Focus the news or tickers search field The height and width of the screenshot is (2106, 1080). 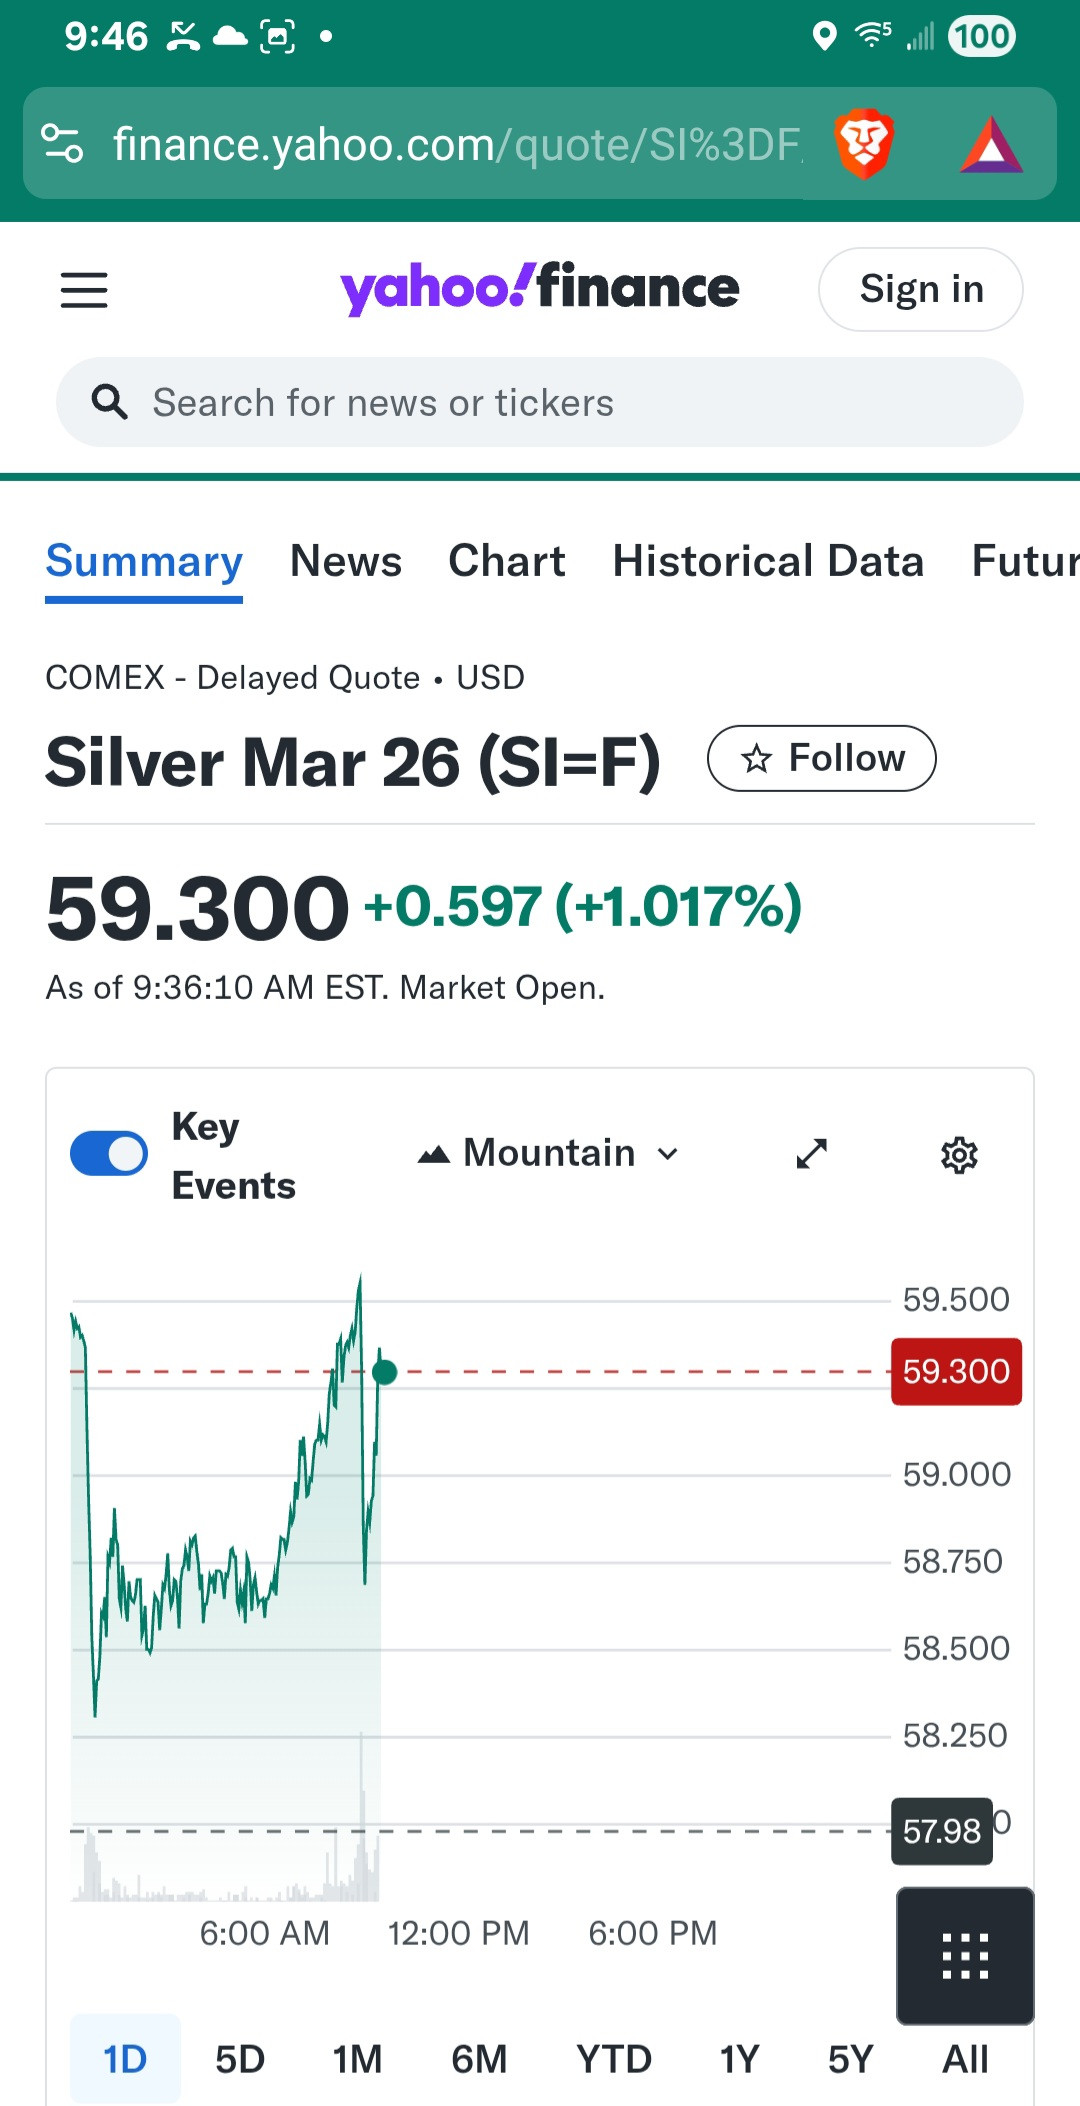540,403
